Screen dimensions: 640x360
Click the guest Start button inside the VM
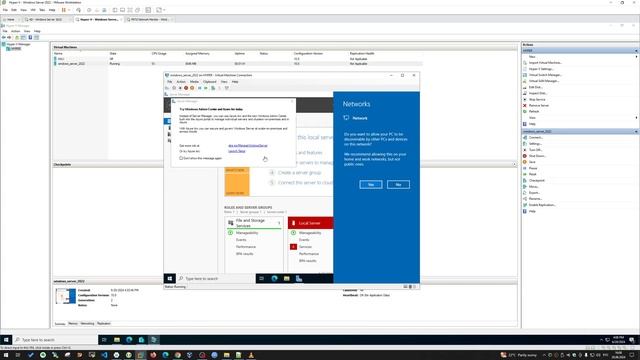(x=170, y=278)
